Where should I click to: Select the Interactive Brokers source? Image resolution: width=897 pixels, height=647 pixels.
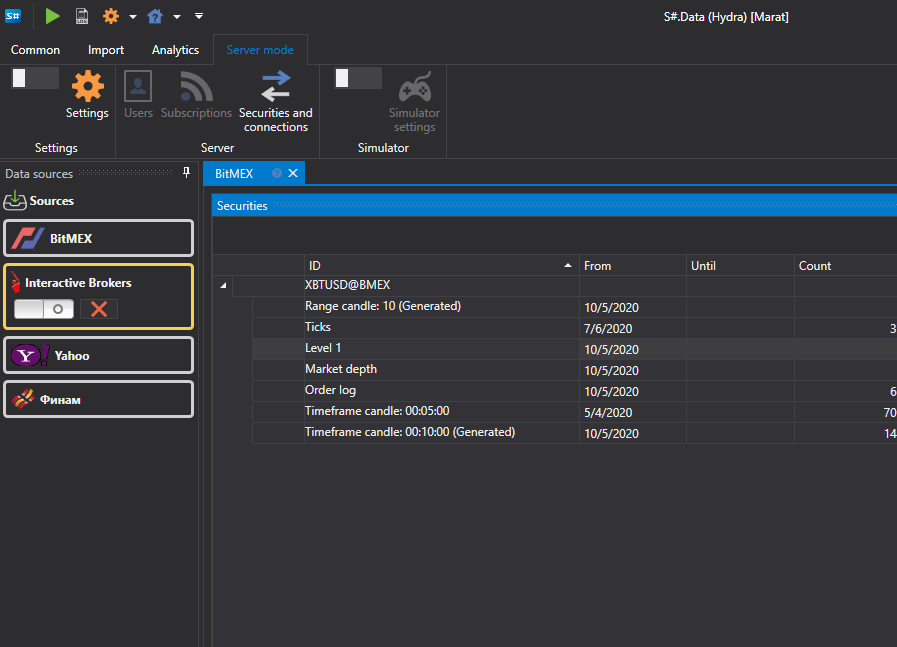[98, 296]
